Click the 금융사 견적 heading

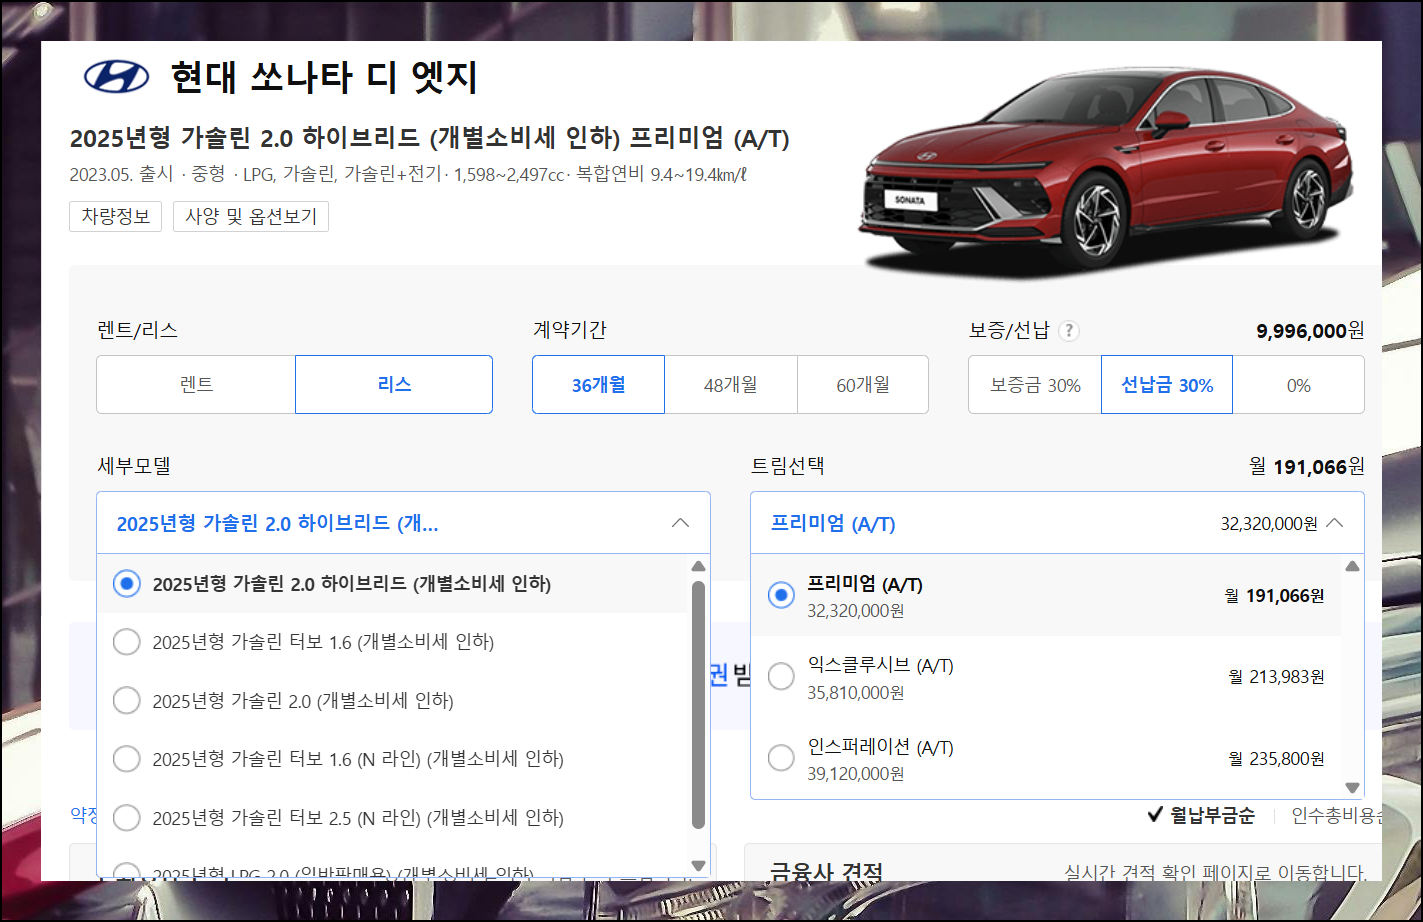tap(826, 872)
